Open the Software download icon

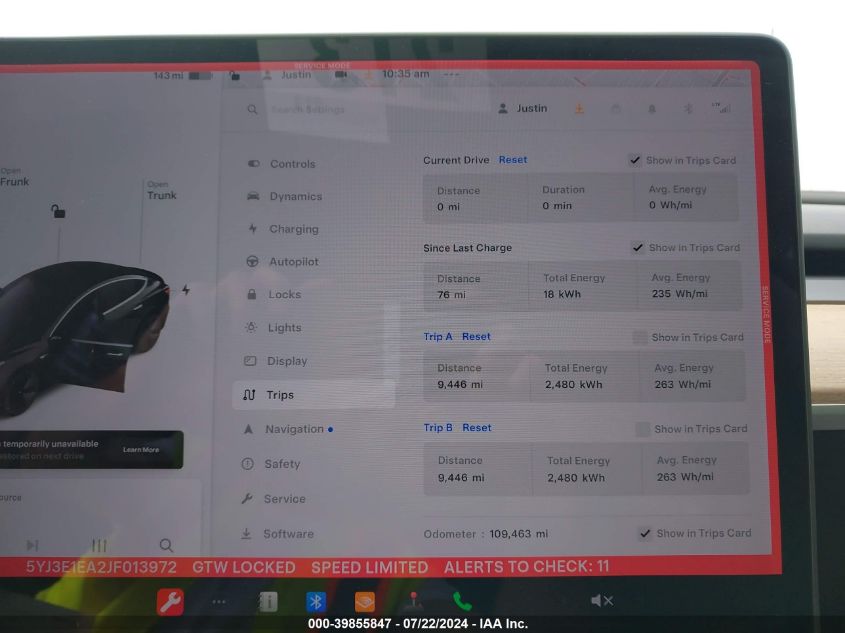click(x=253, y=533)
